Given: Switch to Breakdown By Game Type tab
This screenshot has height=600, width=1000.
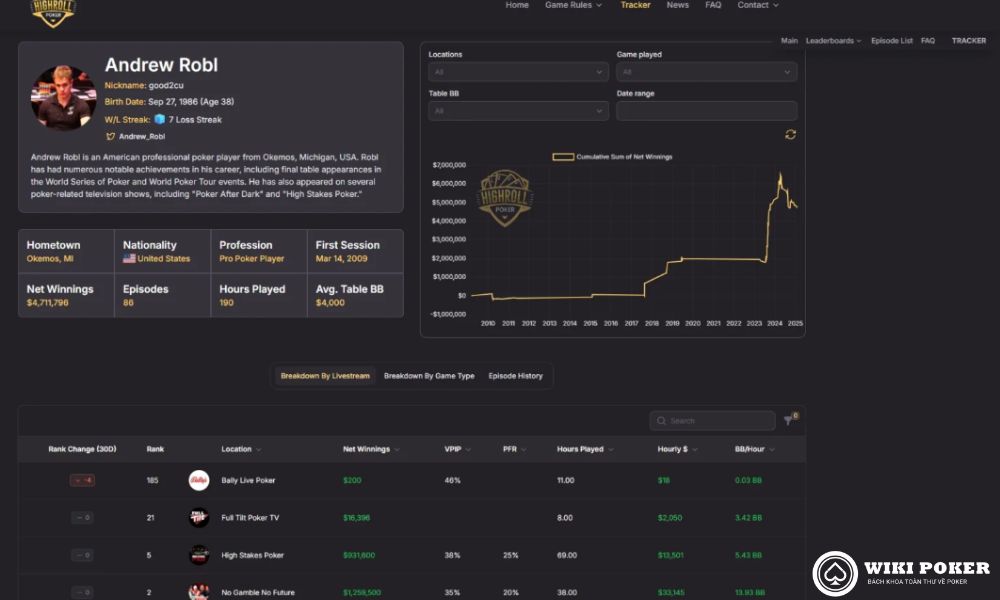Looking at the screenshot, I should (x=429, y=376).
